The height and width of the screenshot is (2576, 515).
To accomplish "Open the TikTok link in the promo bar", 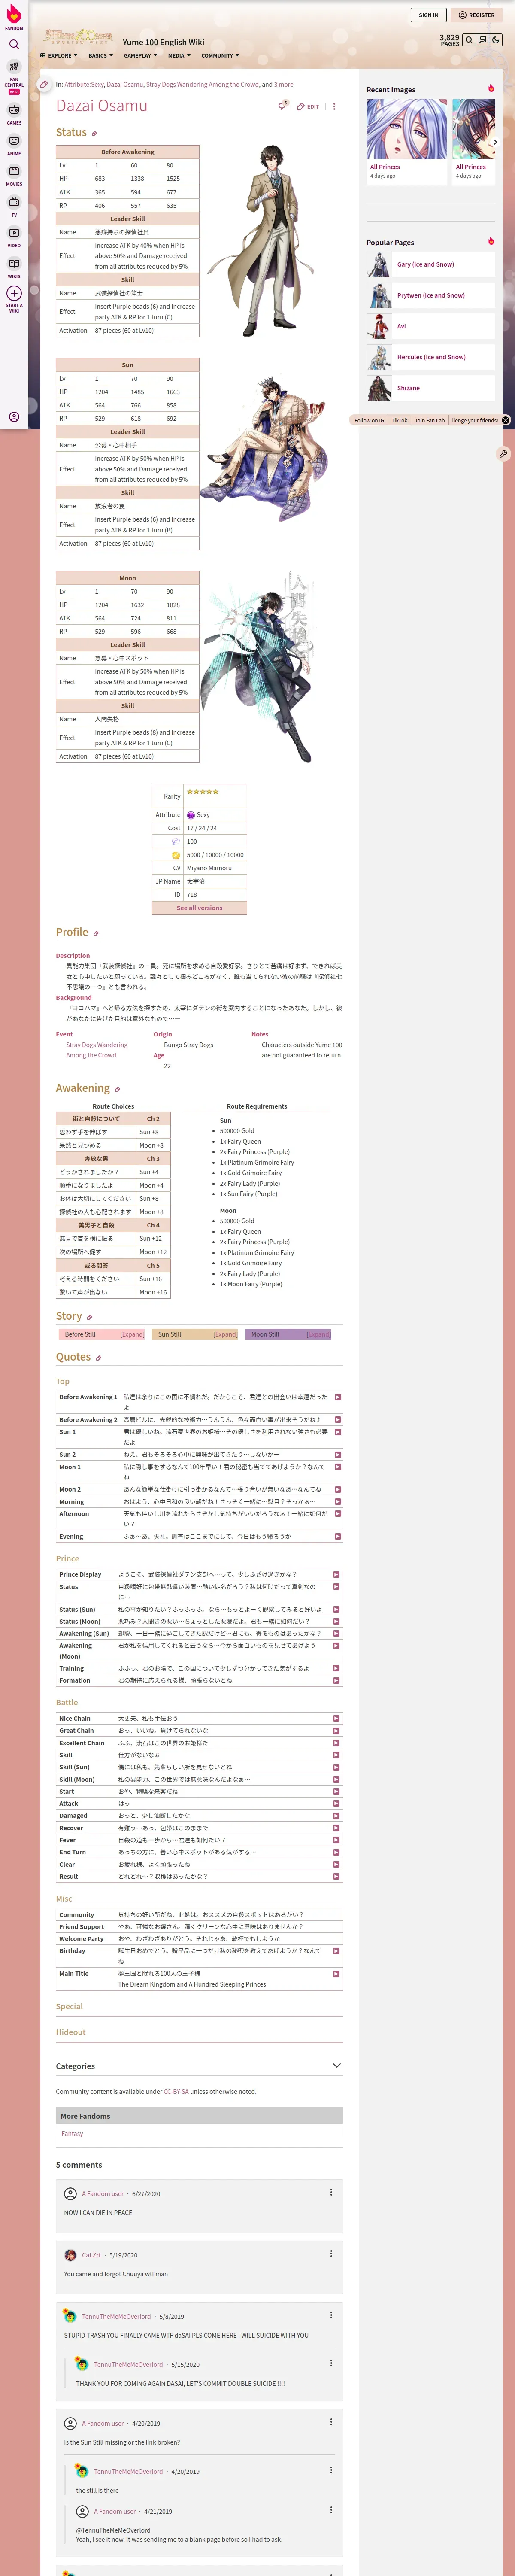I will [x=399, y=420].
